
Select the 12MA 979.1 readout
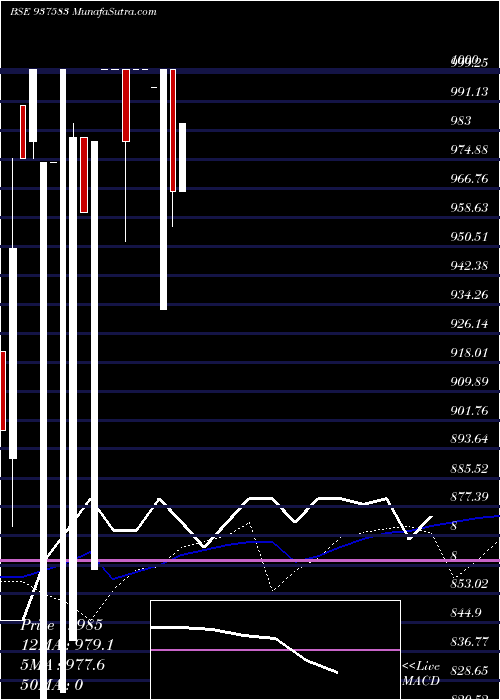click(x=67, y=645)
